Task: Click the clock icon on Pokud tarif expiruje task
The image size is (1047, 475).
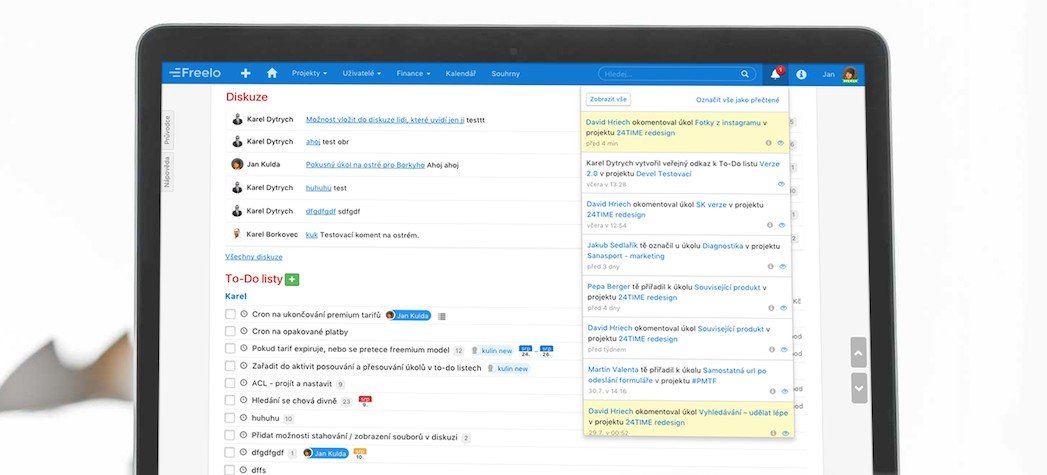Action: click(244, 349)
